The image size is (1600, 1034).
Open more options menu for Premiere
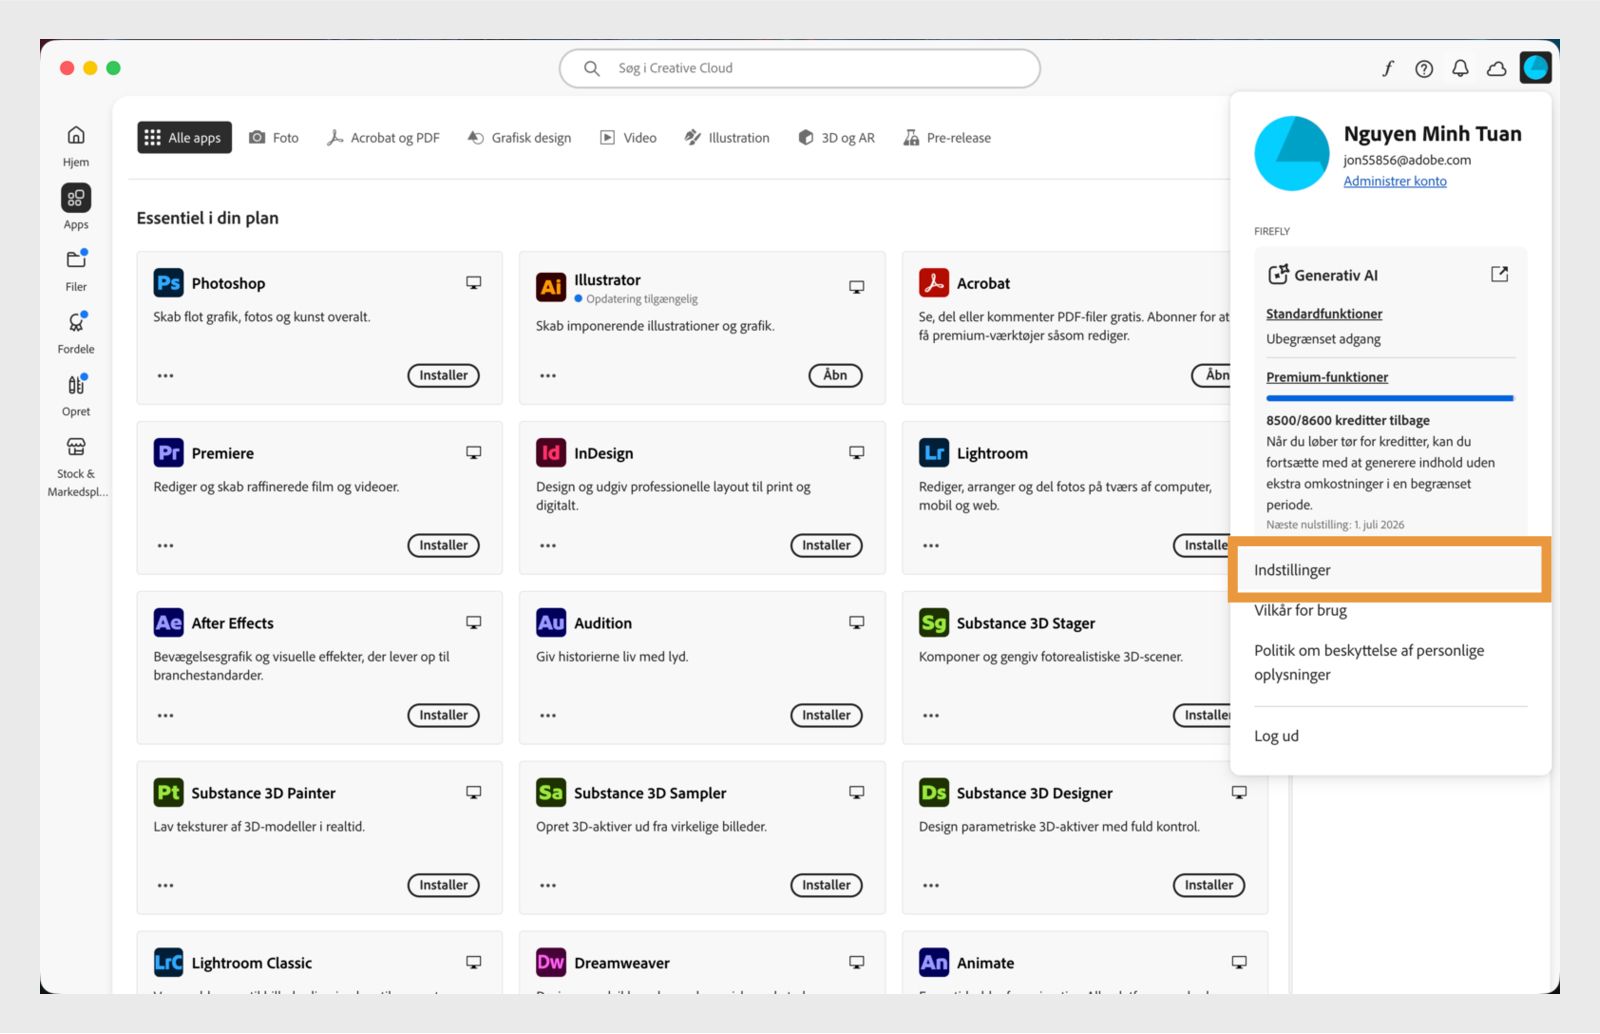tap(165, 546)
